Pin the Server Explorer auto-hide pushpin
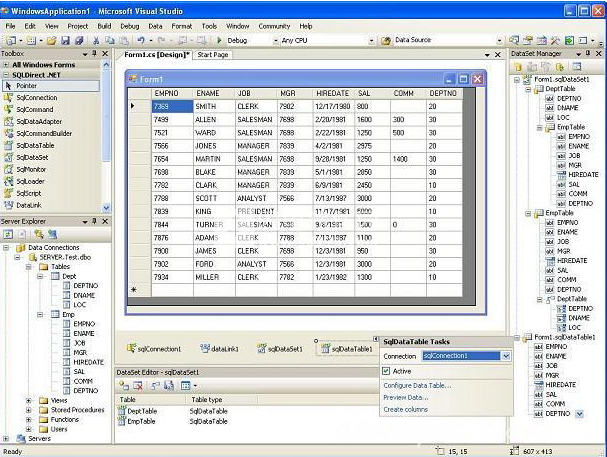 pyautogui.click(x=94, y=221)
